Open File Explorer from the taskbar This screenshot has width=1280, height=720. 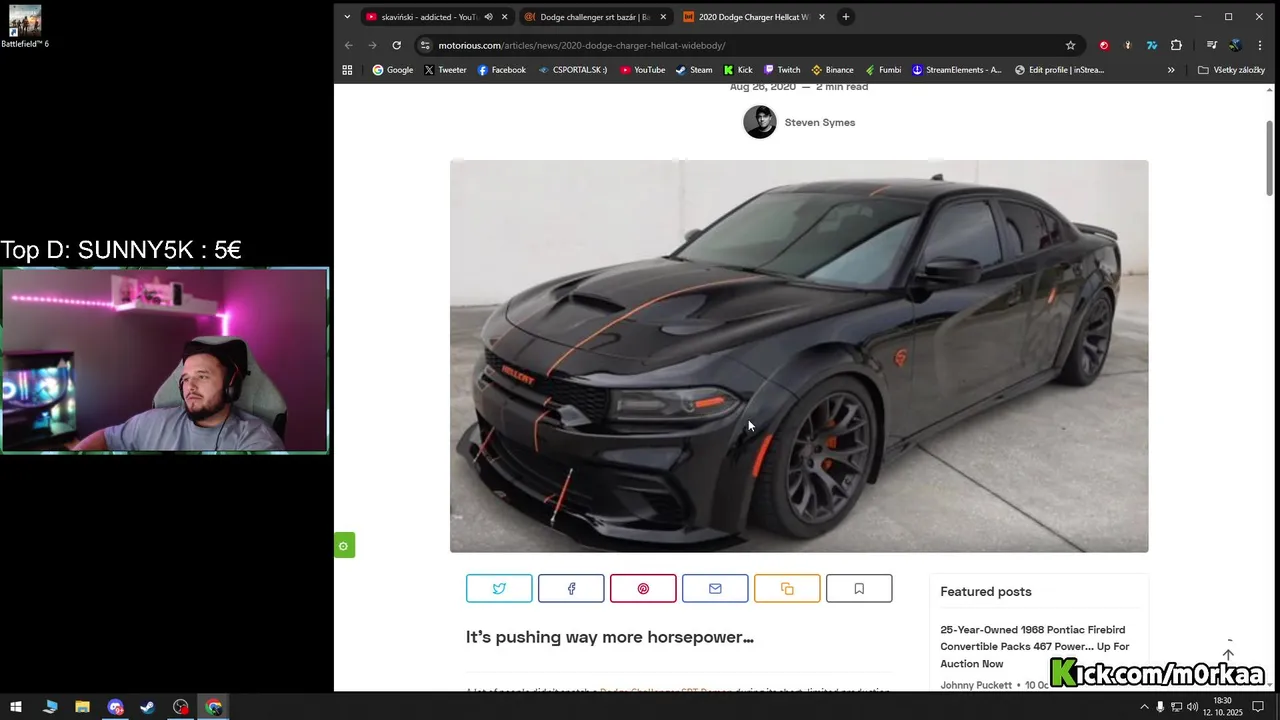[x=82, y=707]
